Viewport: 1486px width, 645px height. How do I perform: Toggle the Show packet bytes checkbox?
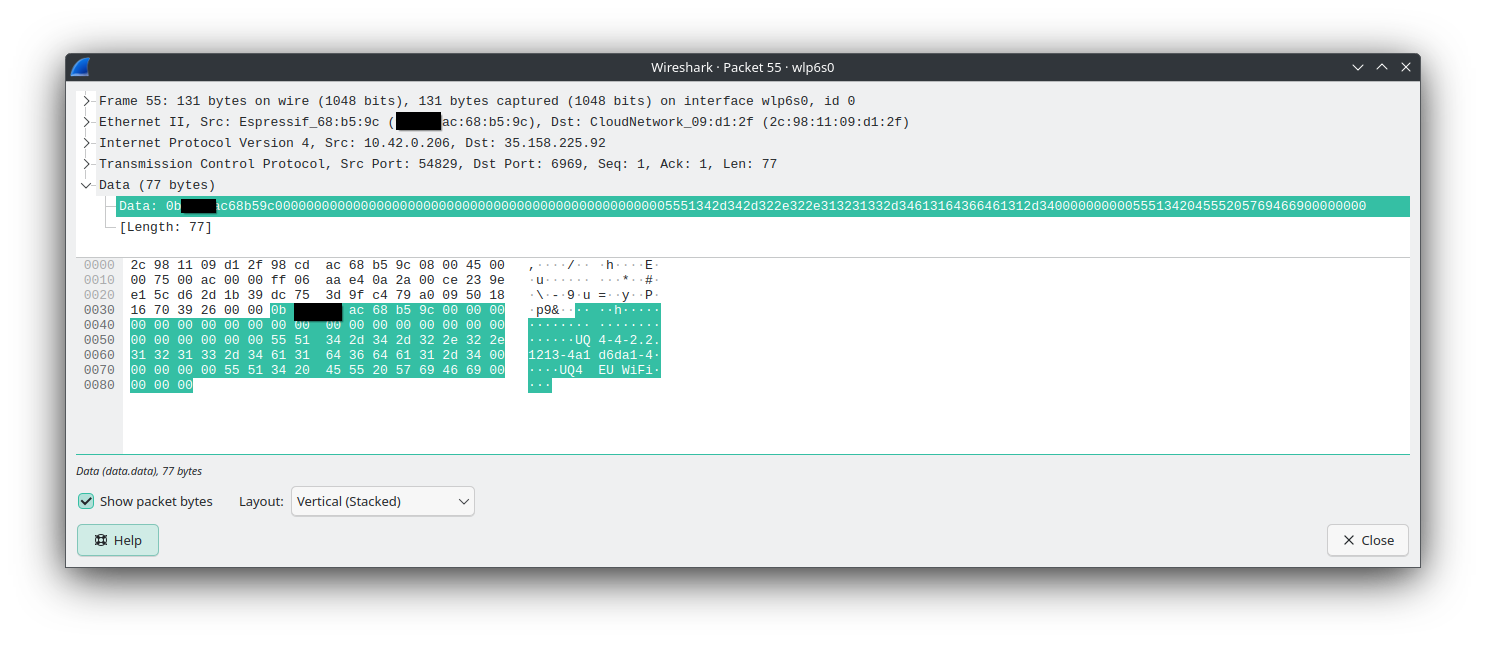click(x=86, y=501)
